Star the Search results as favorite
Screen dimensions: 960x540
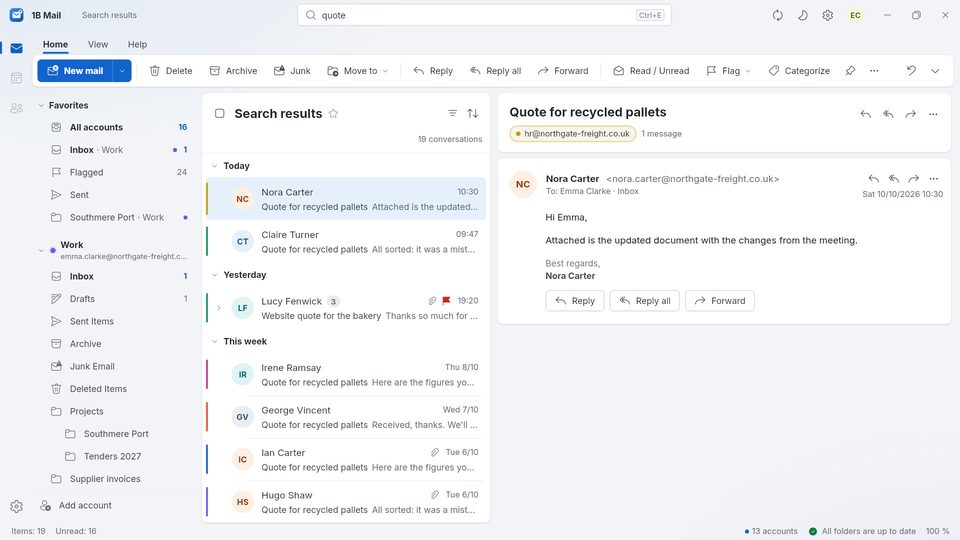(333, 113)
